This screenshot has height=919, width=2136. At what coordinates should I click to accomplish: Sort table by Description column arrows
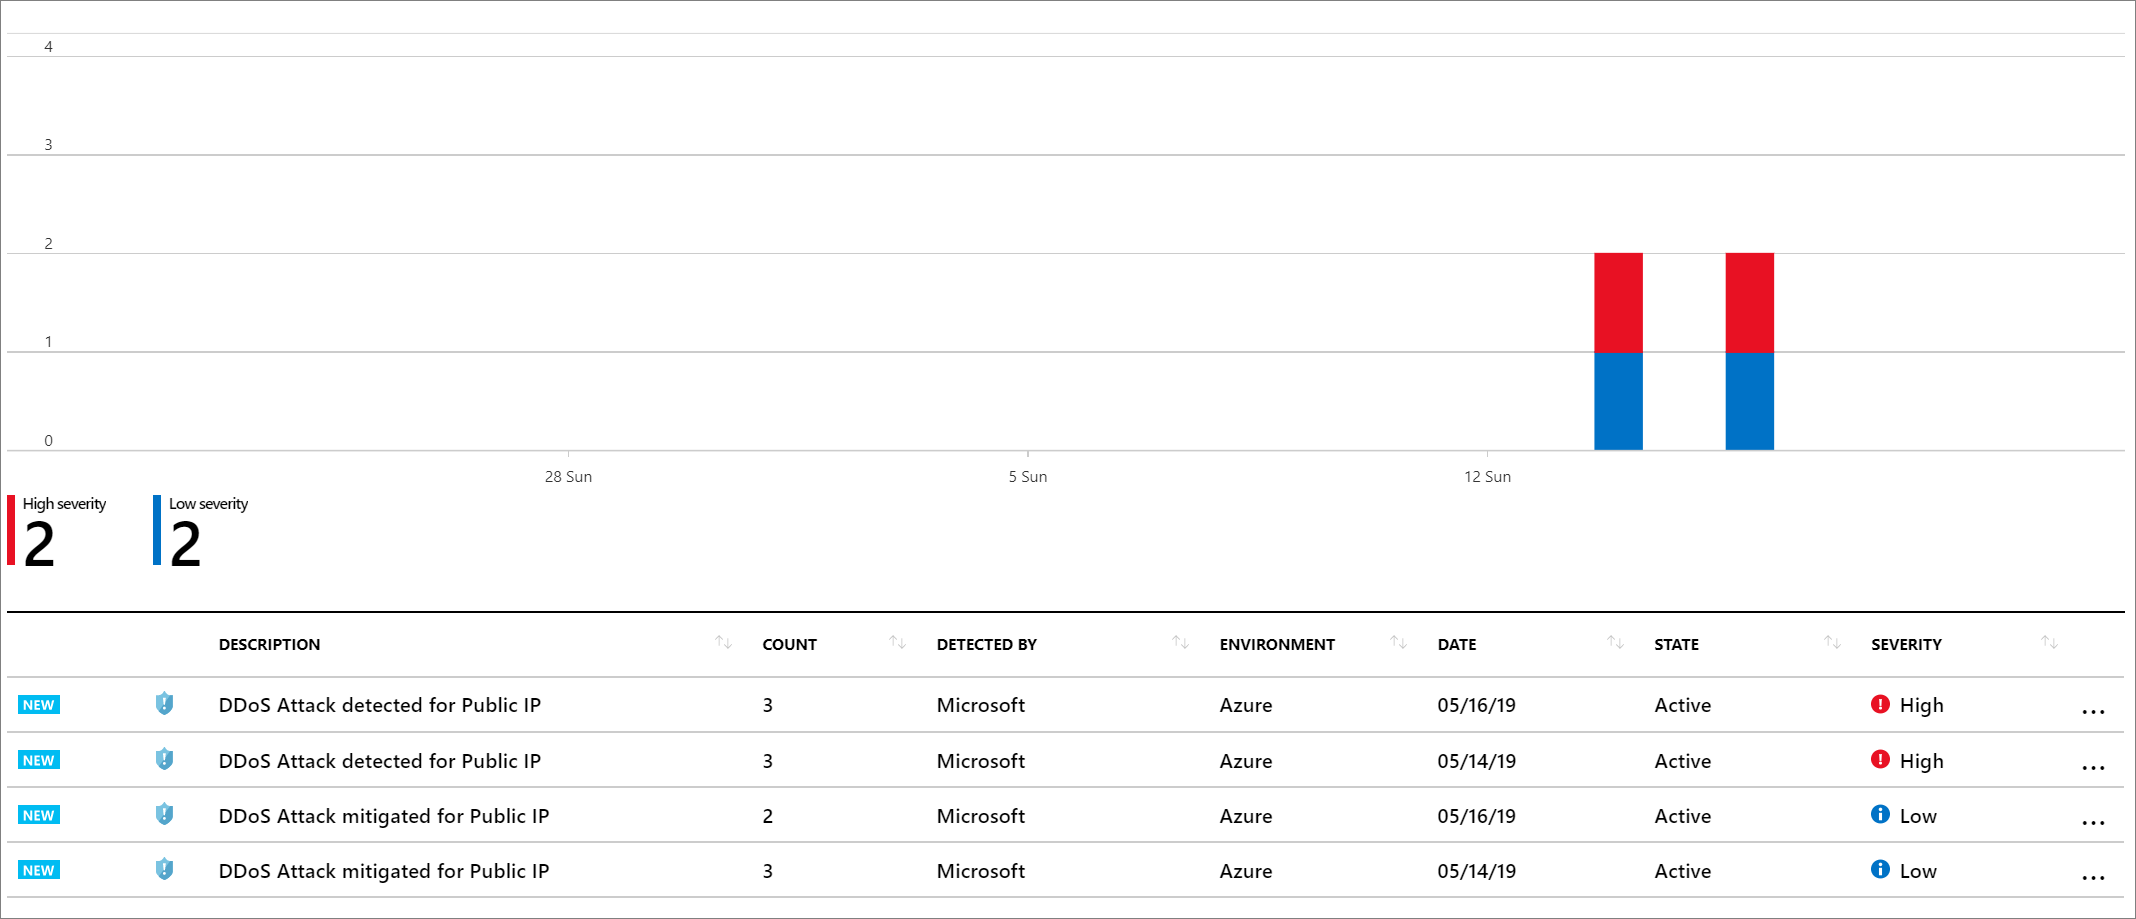[x=723, y=642]
